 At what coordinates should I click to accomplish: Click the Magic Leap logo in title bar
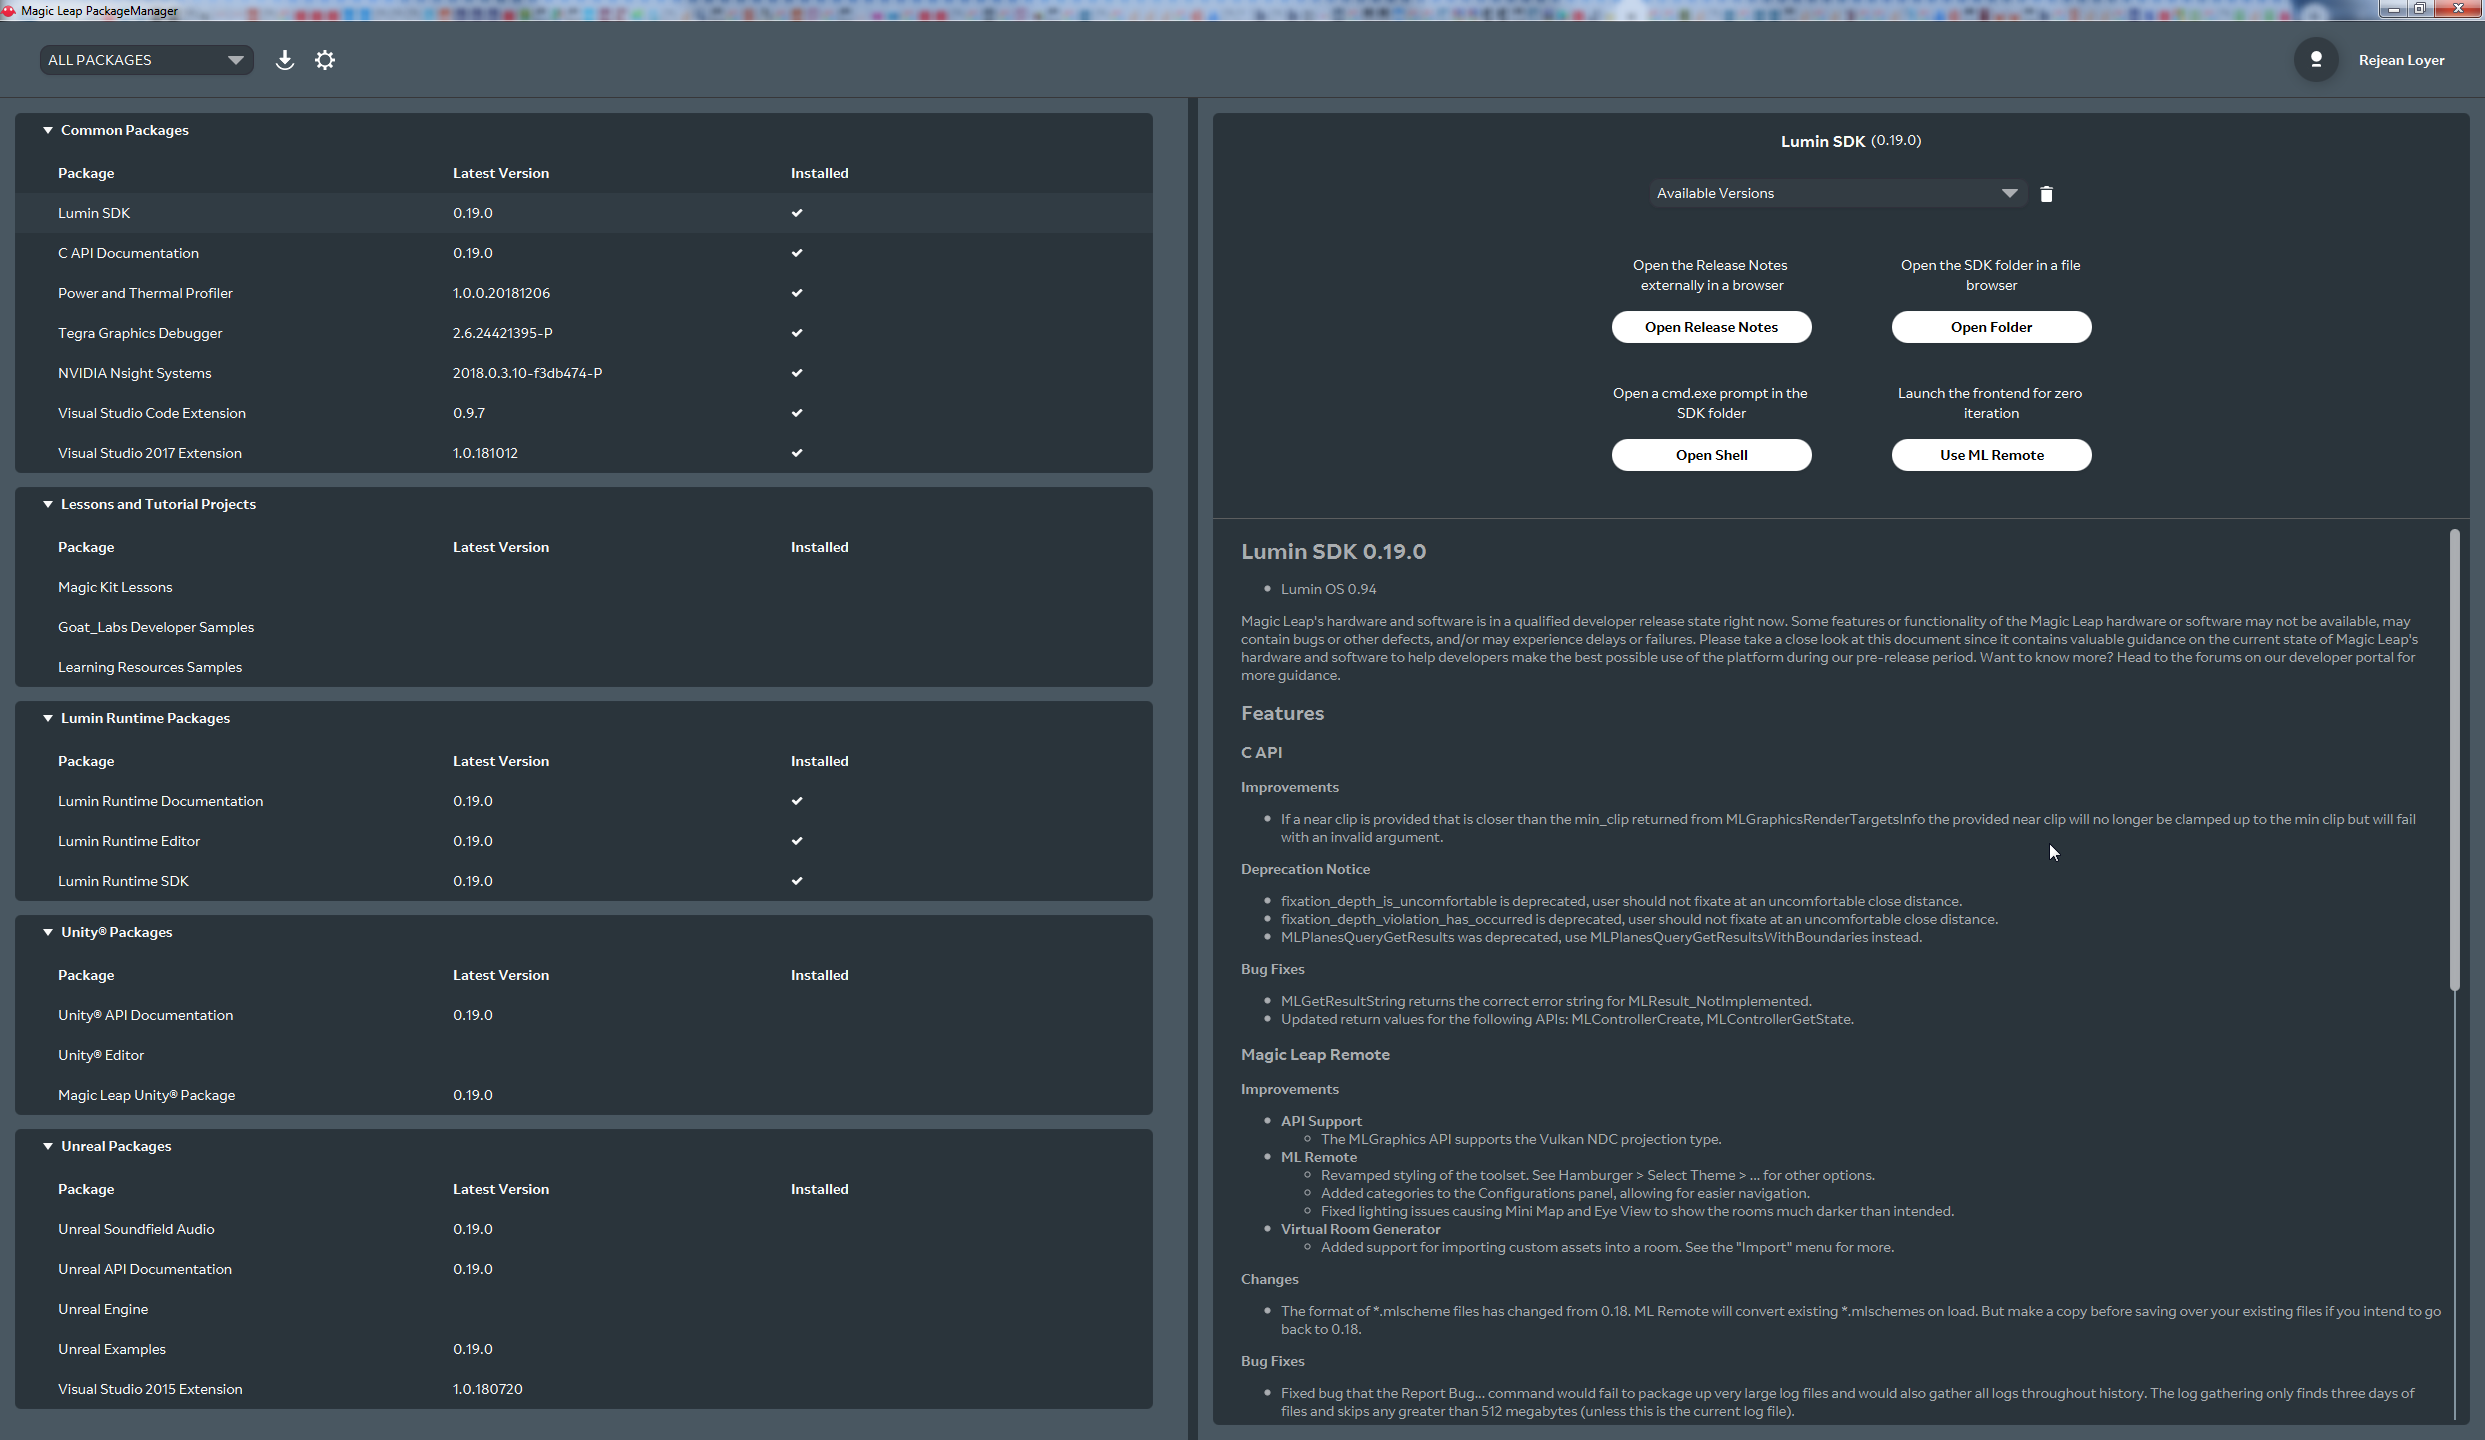[x=9, y=11]
